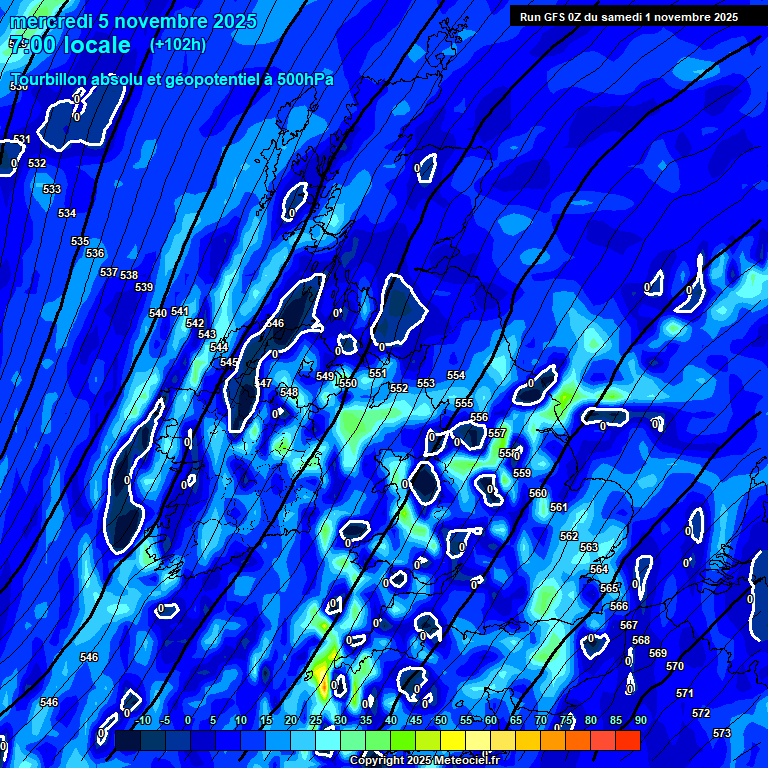Click the 546 geopotential contour label near bottom-left
Viewport: 768px width, 768px height.
(89, 657)
